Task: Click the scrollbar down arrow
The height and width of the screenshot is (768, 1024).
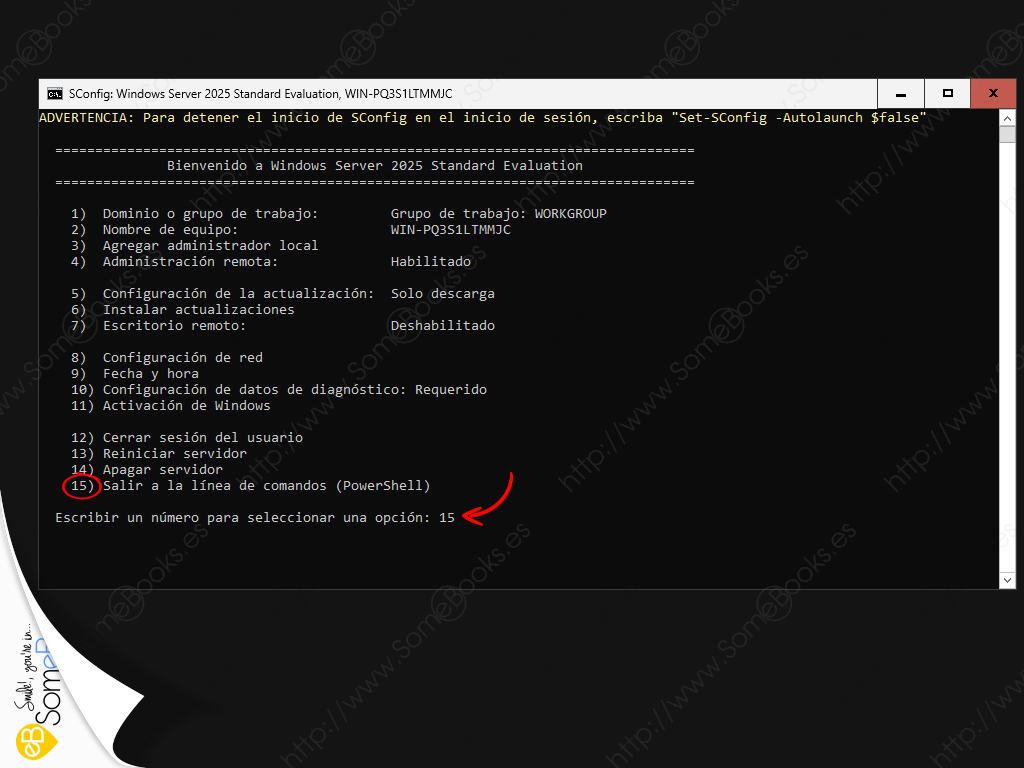Action: (1008, 580)
